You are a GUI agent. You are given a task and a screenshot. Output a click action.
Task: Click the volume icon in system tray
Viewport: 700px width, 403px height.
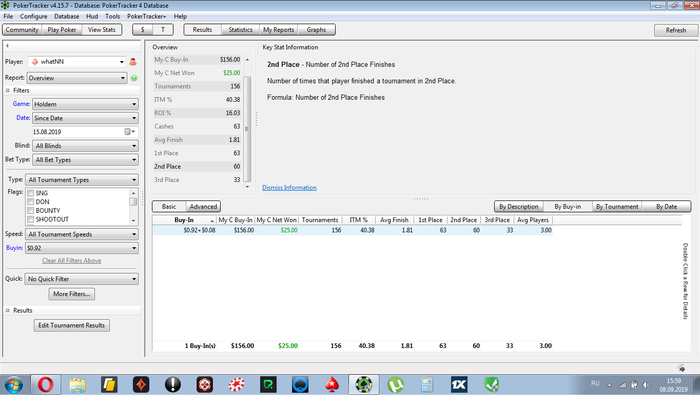646,385
